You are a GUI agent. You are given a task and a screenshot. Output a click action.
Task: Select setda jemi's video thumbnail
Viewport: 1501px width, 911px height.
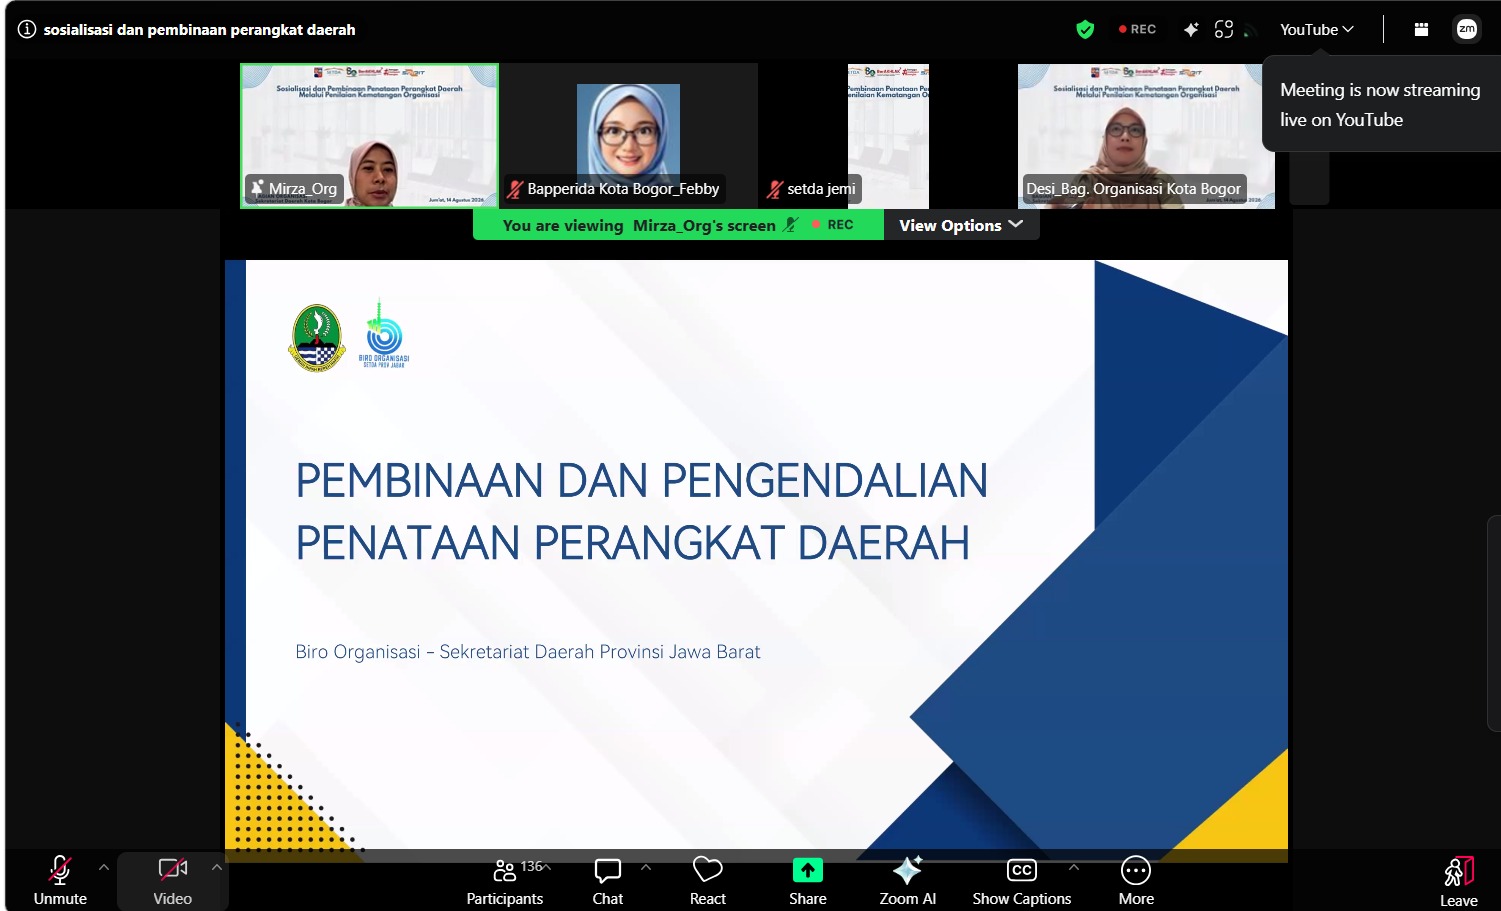tap(888, 136)
